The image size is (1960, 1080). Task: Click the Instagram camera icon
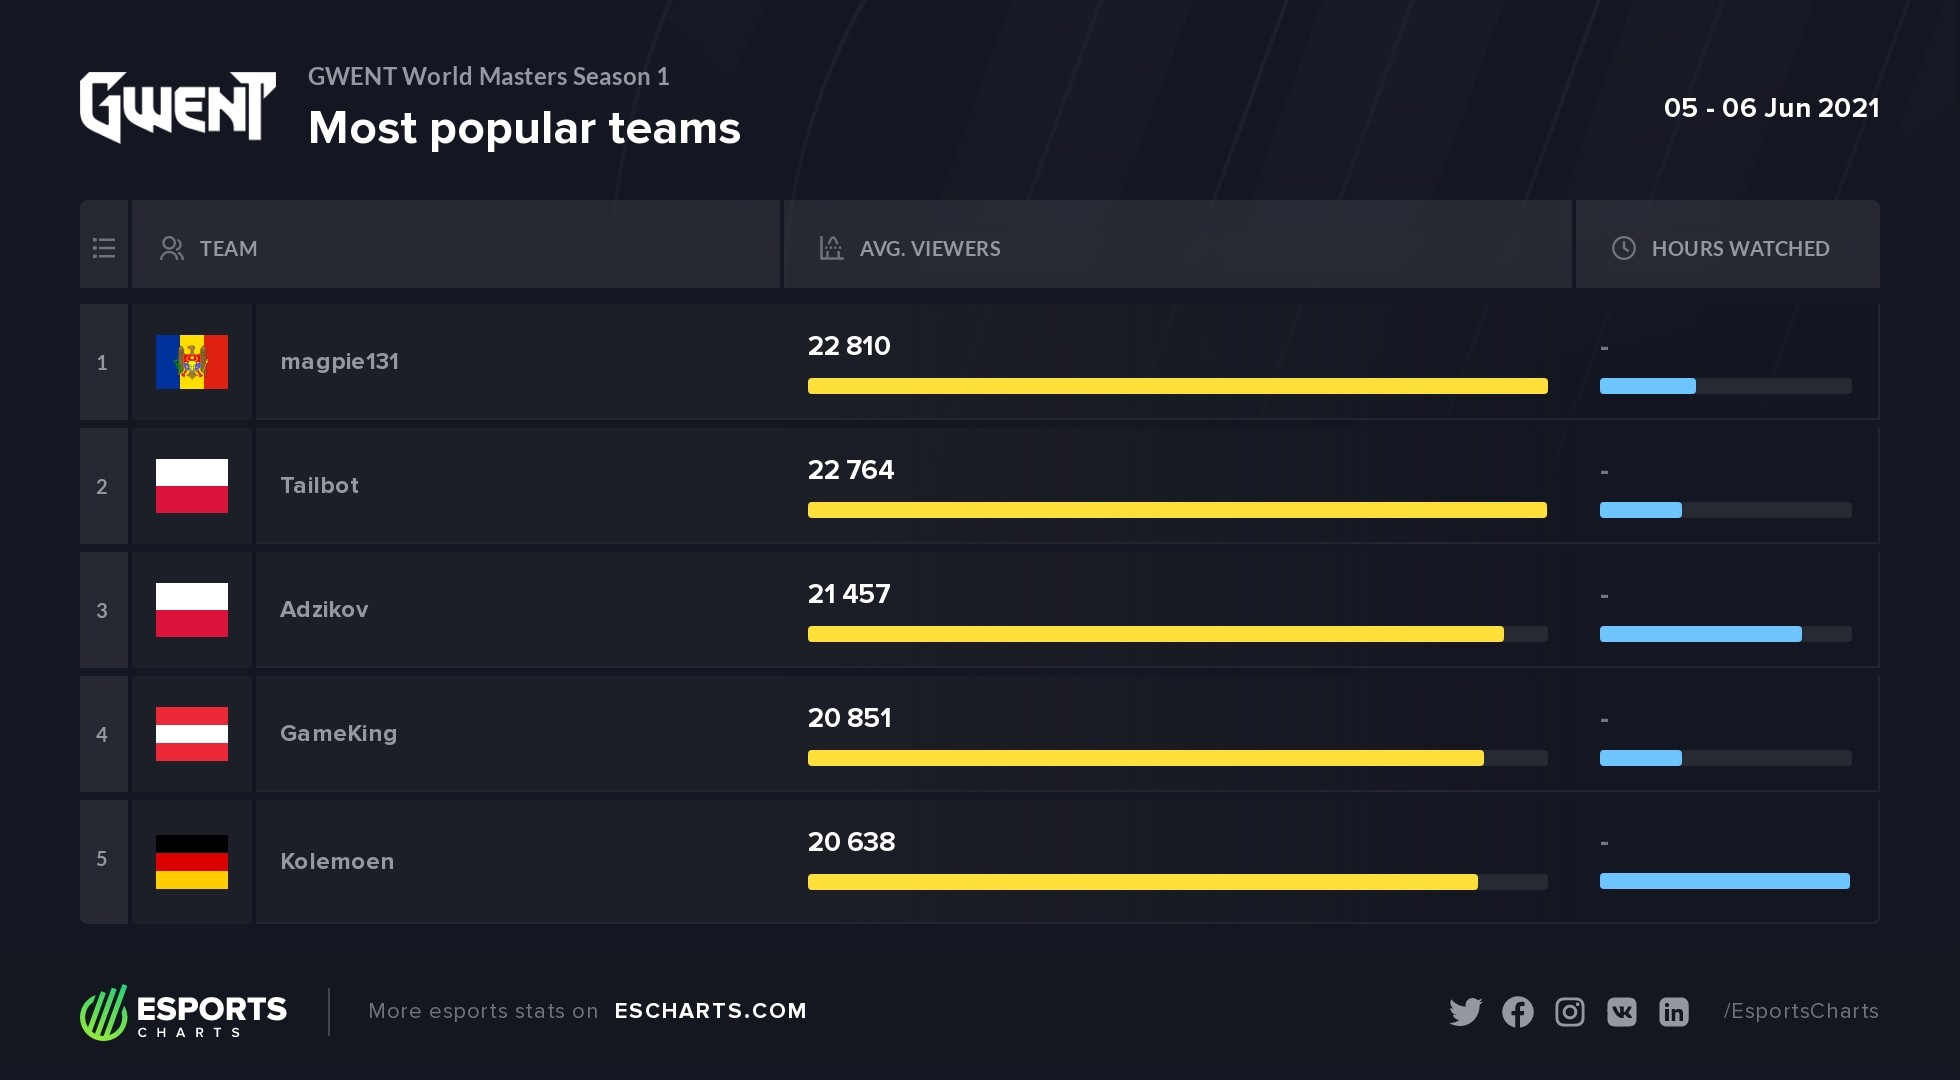pyautogui.click(x=1570, y=1012)
